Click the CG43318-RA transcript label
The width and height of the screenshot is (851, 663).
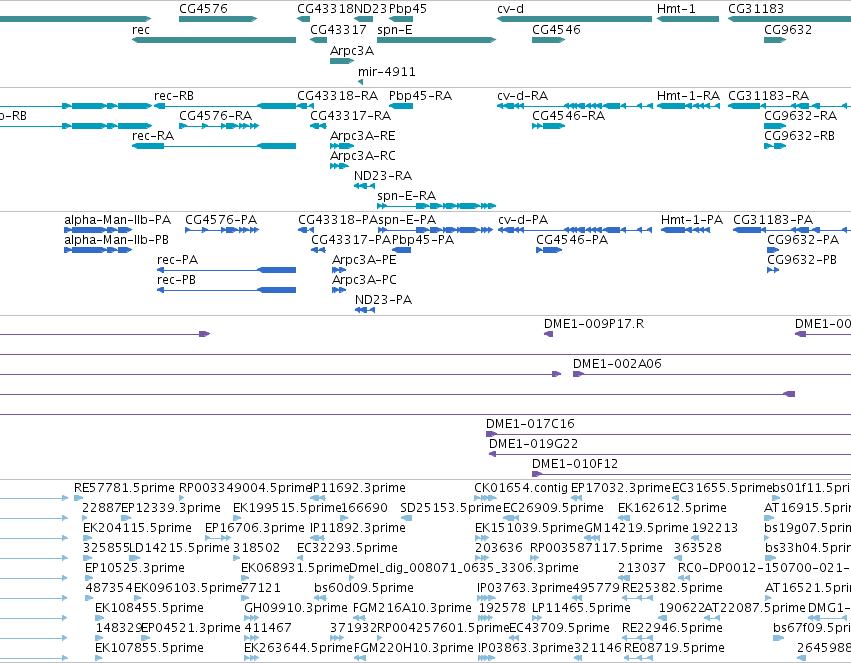point(337,96)
